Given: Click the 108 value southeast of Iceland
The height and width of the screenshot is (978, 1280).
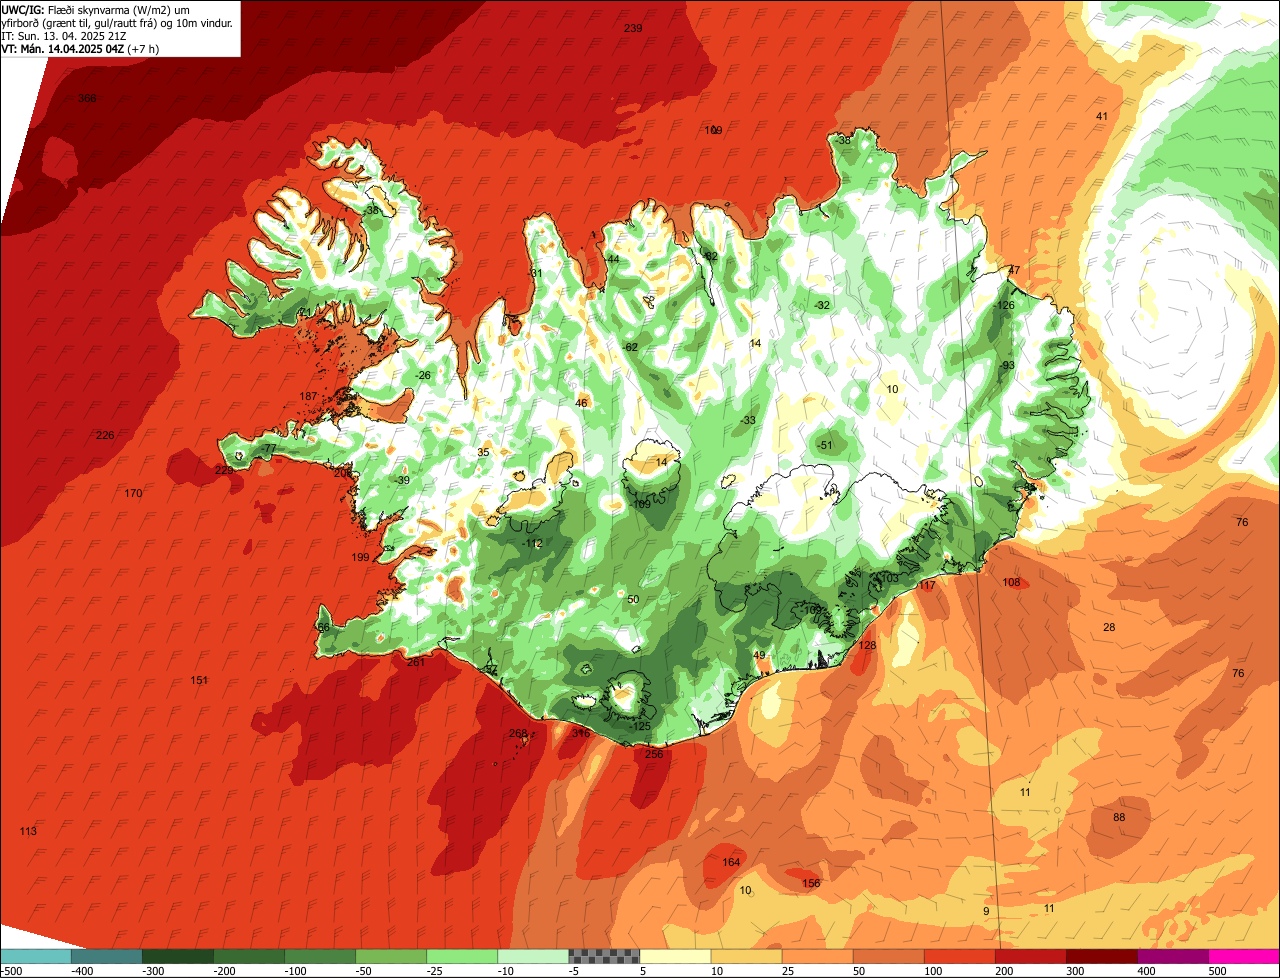Looking at the screenshot, I should pos(1011,582).
